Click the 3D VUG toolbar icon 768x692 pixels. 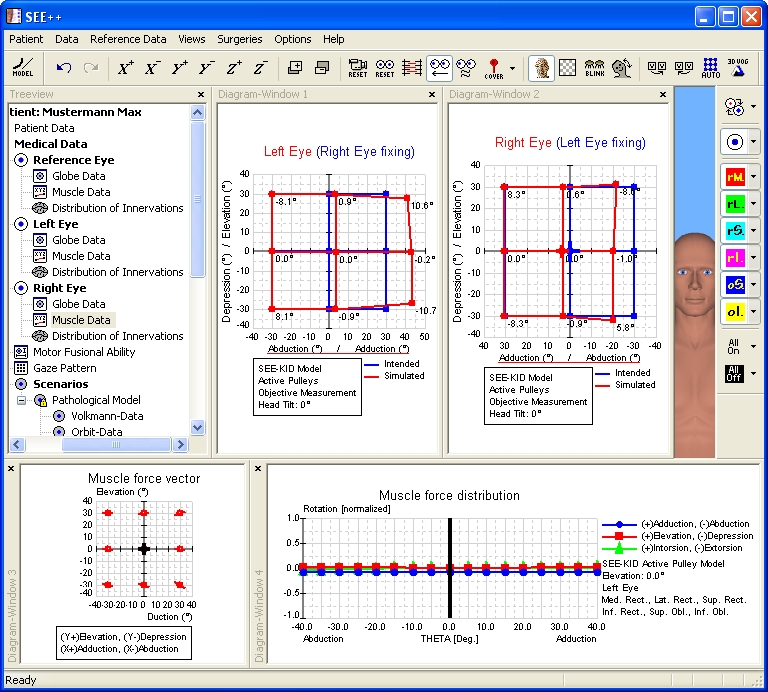[738, 68]
